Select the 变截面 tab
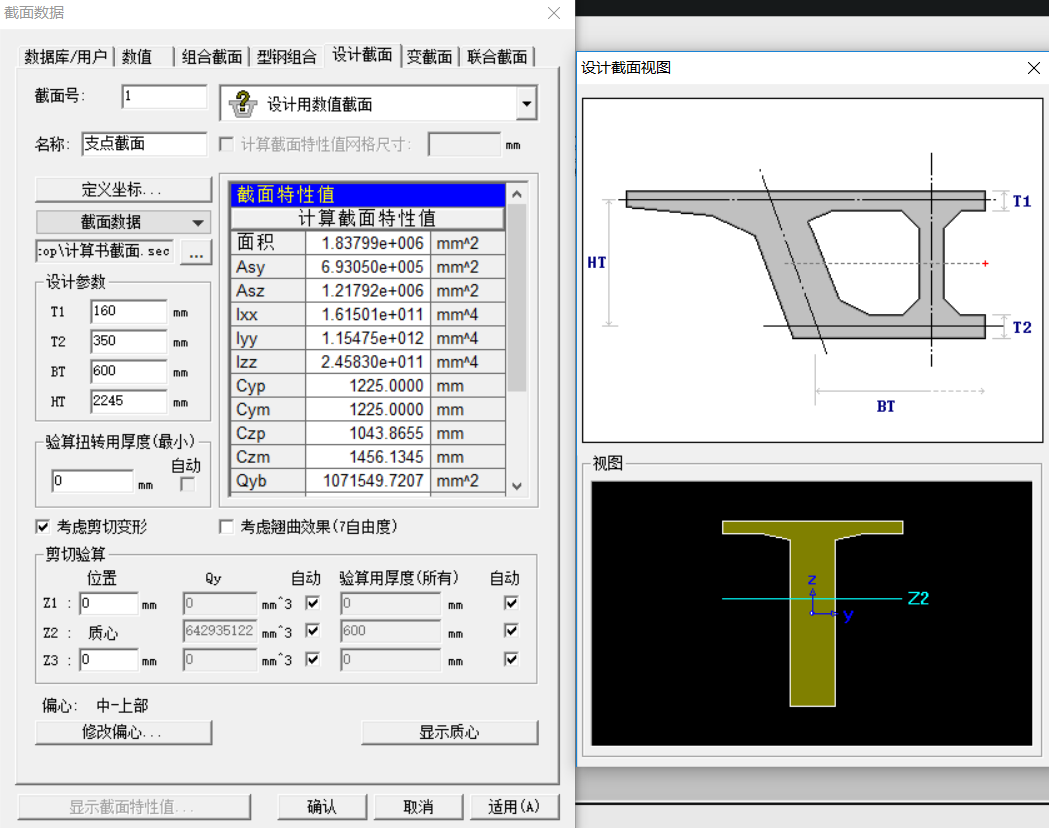The height and width of the screenshot is (828, 1049). pos(429,57)
